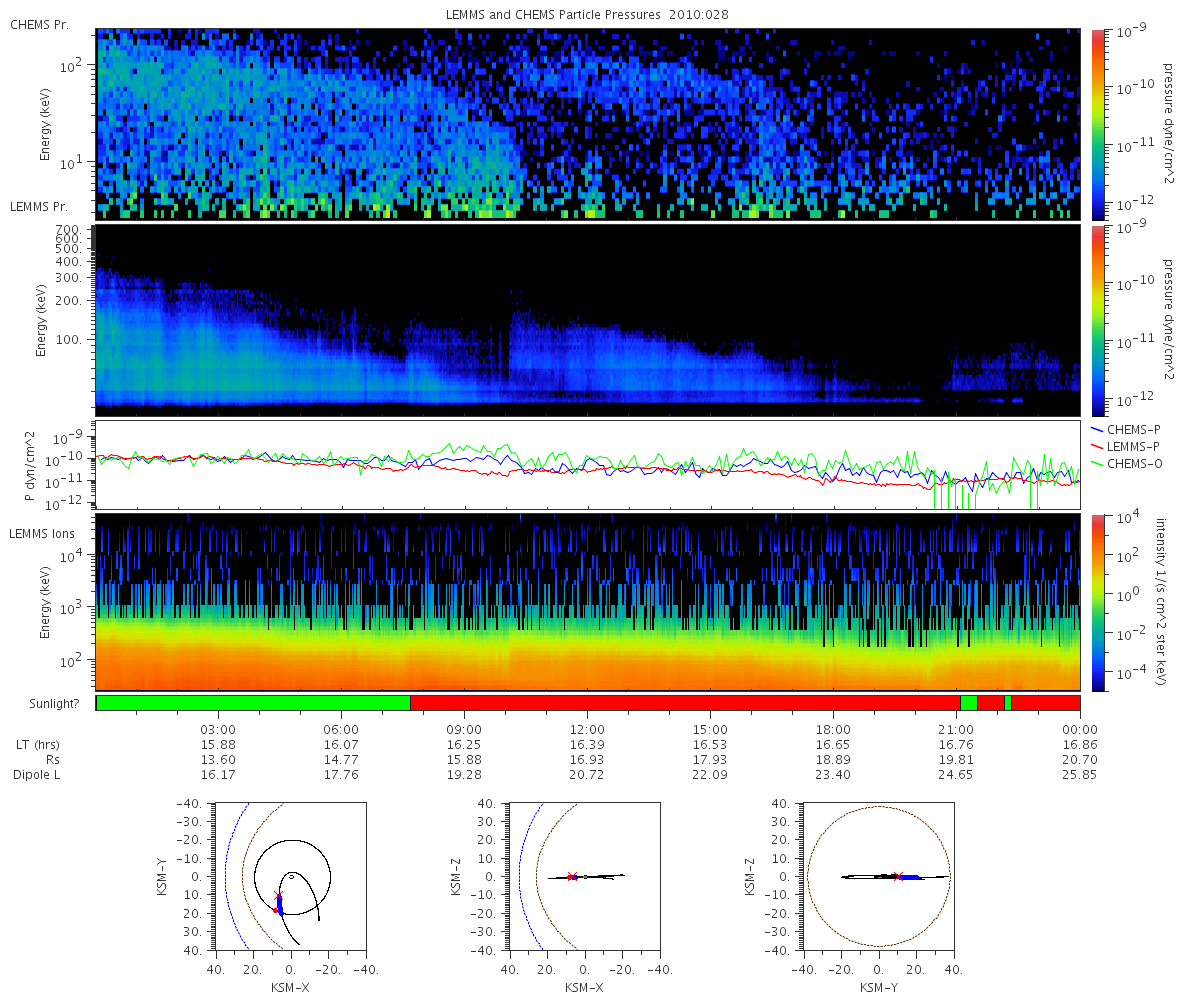Click the red X marker in KSM-X/KSM-Z plot
The width and height of the screenshot is (1200, 1000).
[571, 876]
